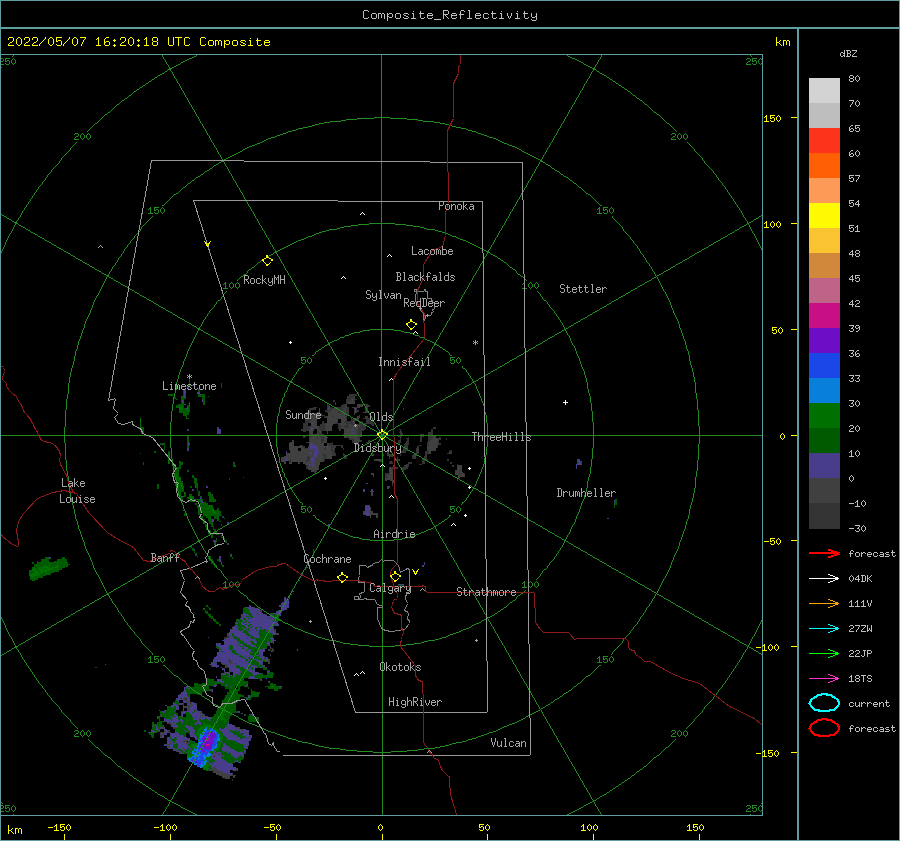The image size is (900, 841).
Task: Click the 42 dBZ magenta legend swatch
Action: (x=824, y=315)
